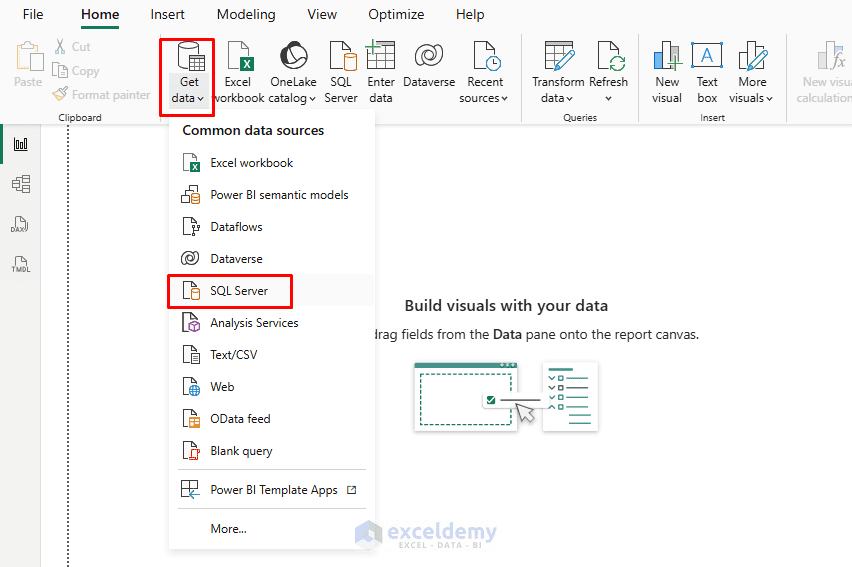Switch to Report view in sidebar

[x=21, y=144]
